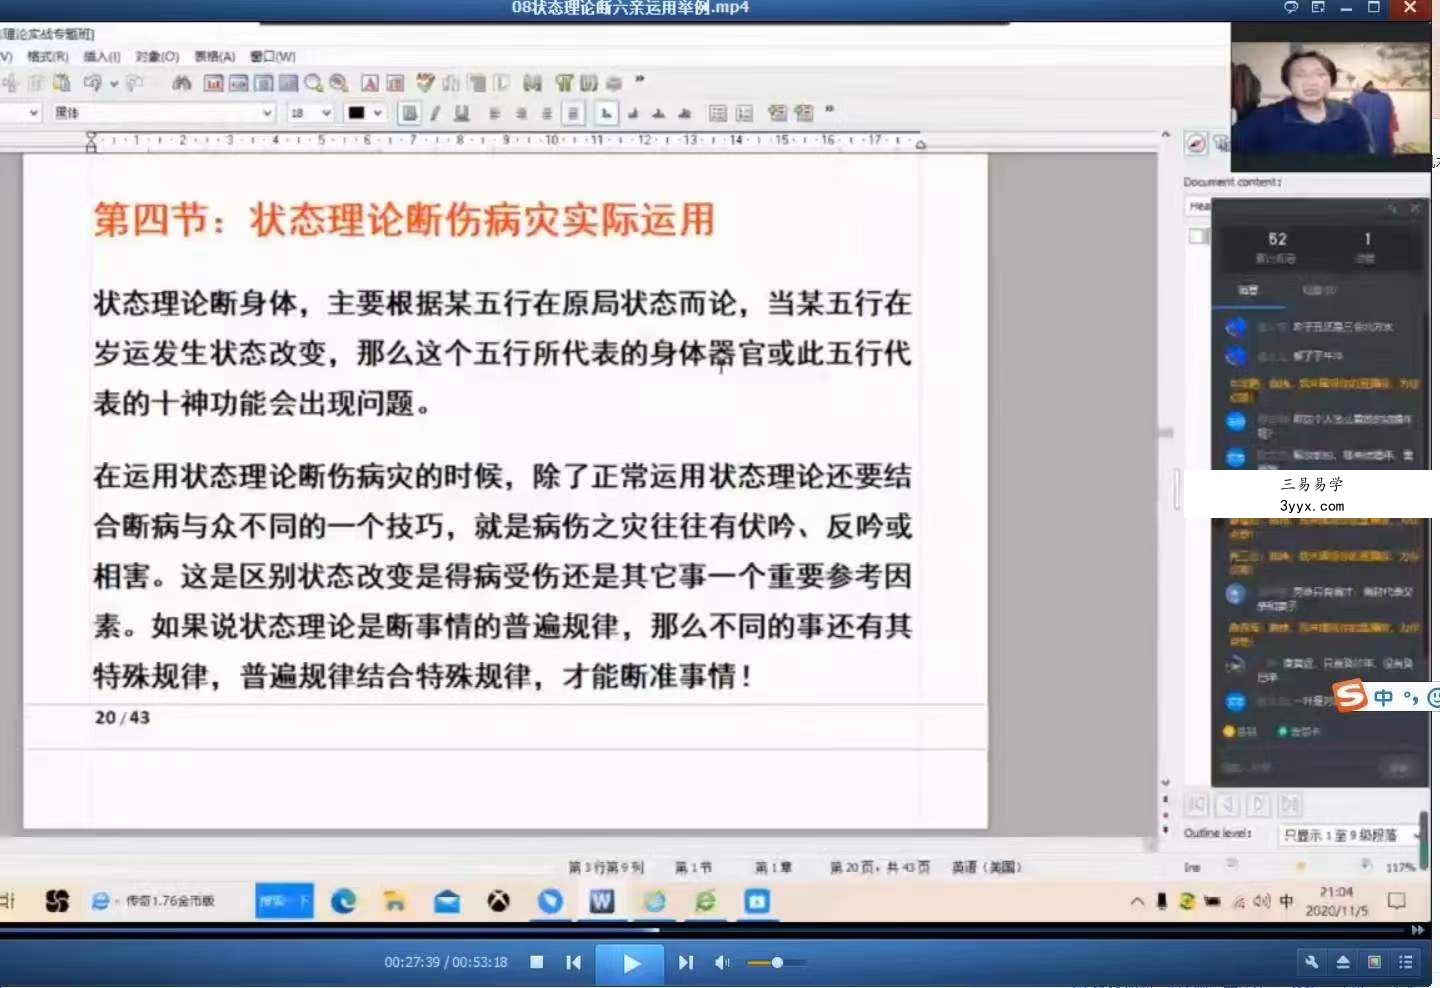Open the font color dropdown arrow

point(378,113)
